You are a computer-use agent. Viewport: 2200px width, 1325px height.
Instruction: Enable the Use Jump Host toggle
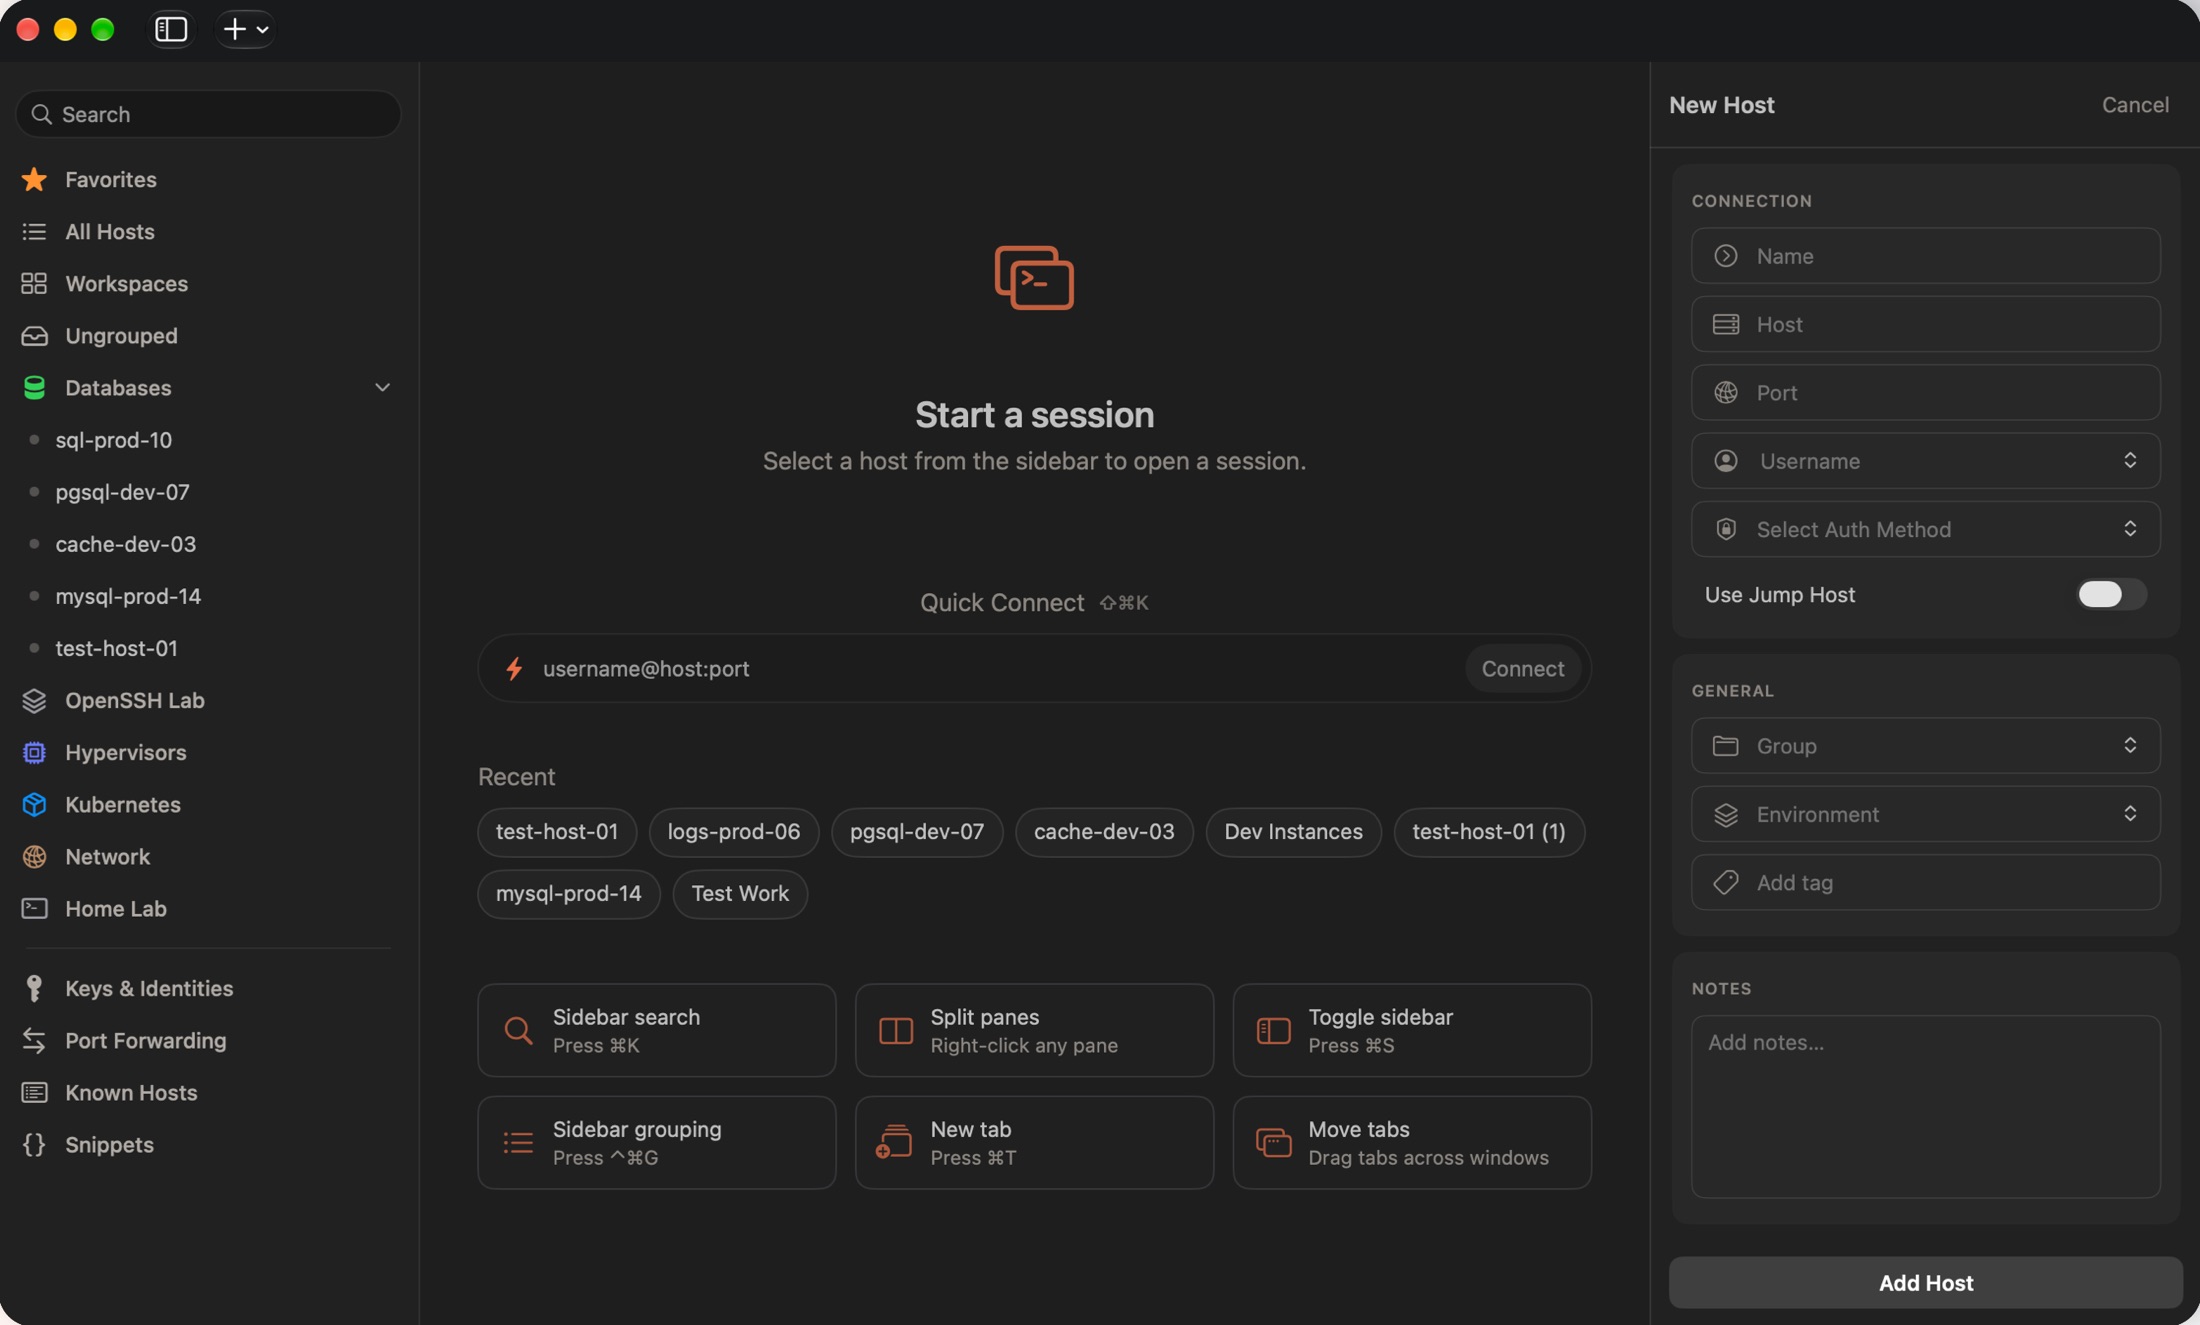pyautogui.click(x=2111, y=594)
